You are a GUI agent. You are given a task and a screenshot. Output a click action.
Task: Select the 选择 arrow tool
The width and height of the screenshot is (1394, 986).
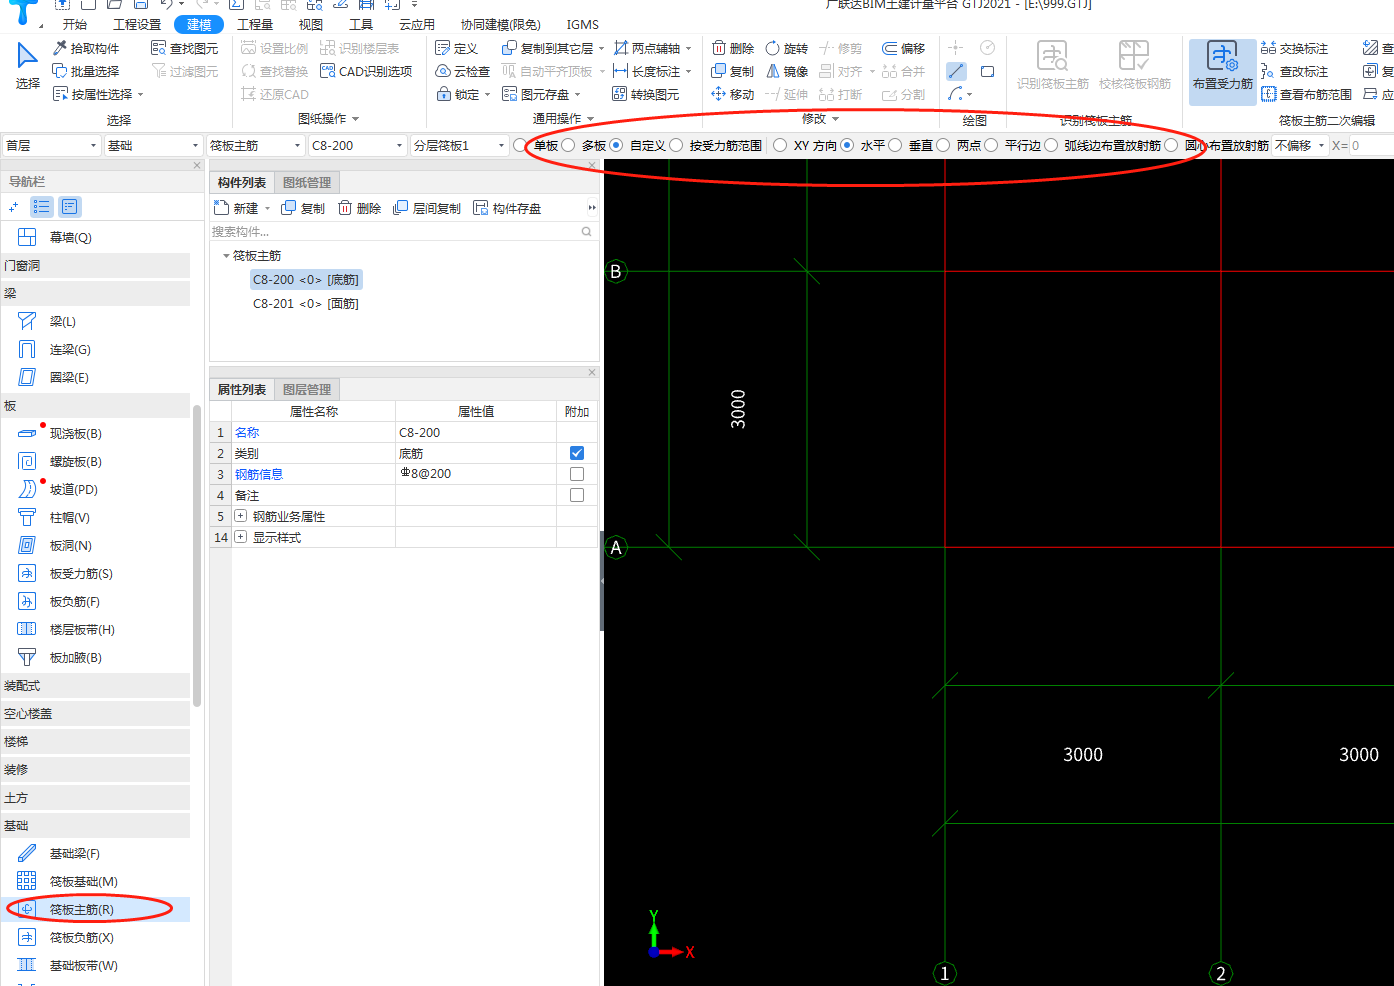pos(27,66)
